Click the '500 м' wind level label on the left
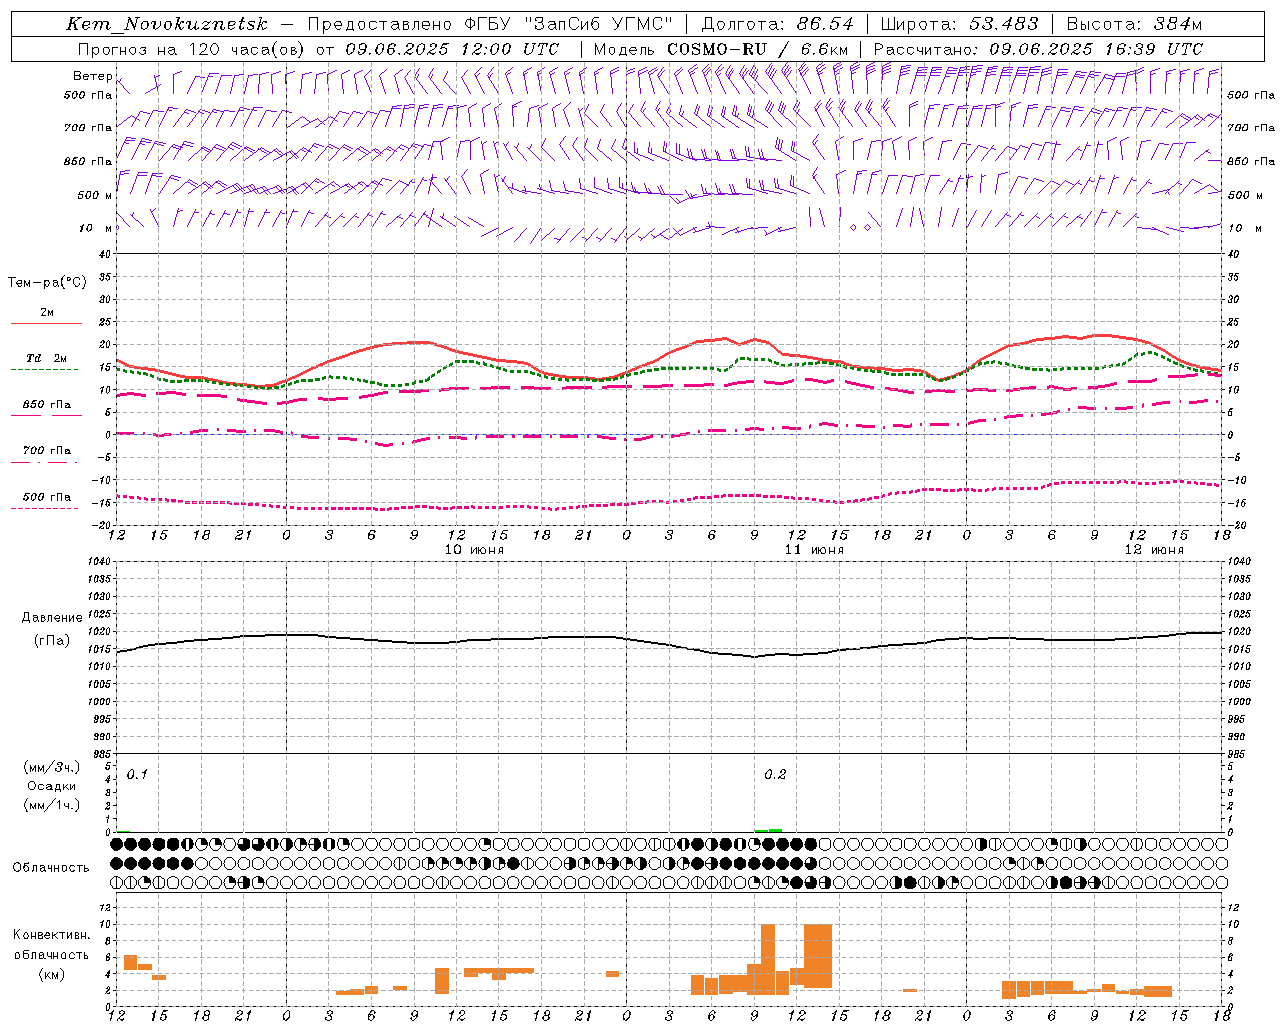1280x1024 pixels. point(95,195)
